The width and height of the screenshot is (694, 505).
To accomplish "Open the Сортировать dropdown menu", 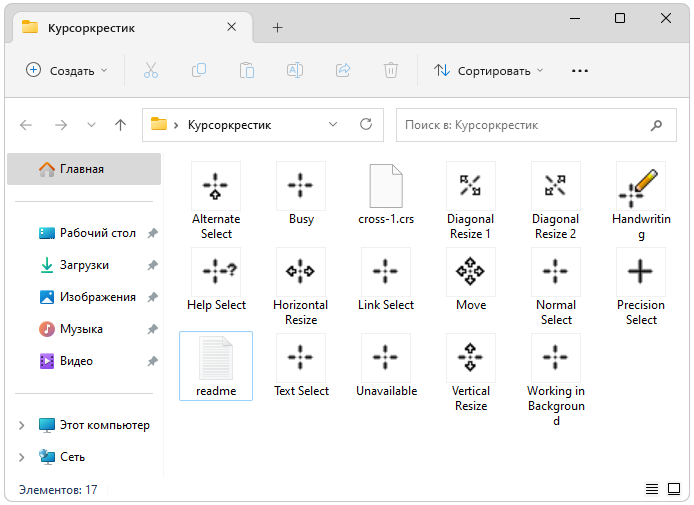I will [489, 70].
